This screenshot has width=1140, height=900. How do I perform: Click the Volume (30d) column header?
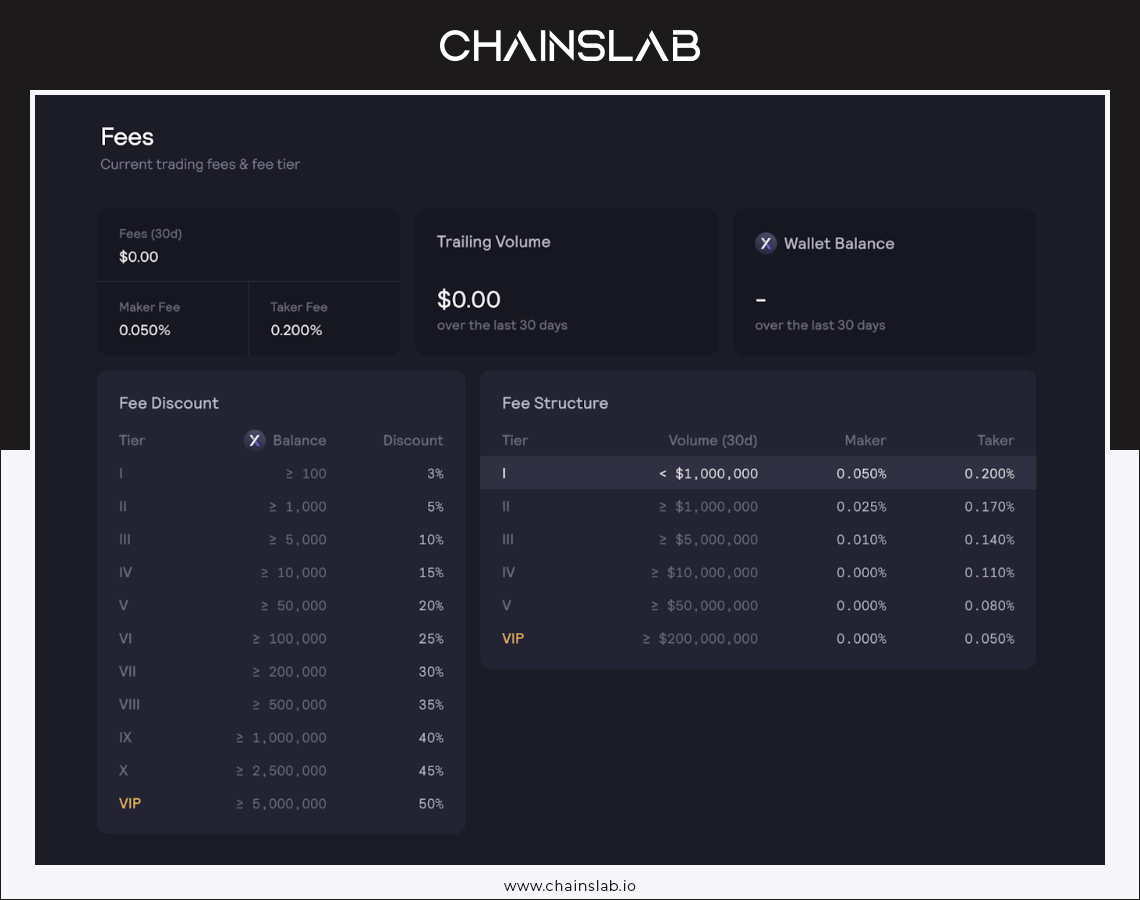click(713, 440)
